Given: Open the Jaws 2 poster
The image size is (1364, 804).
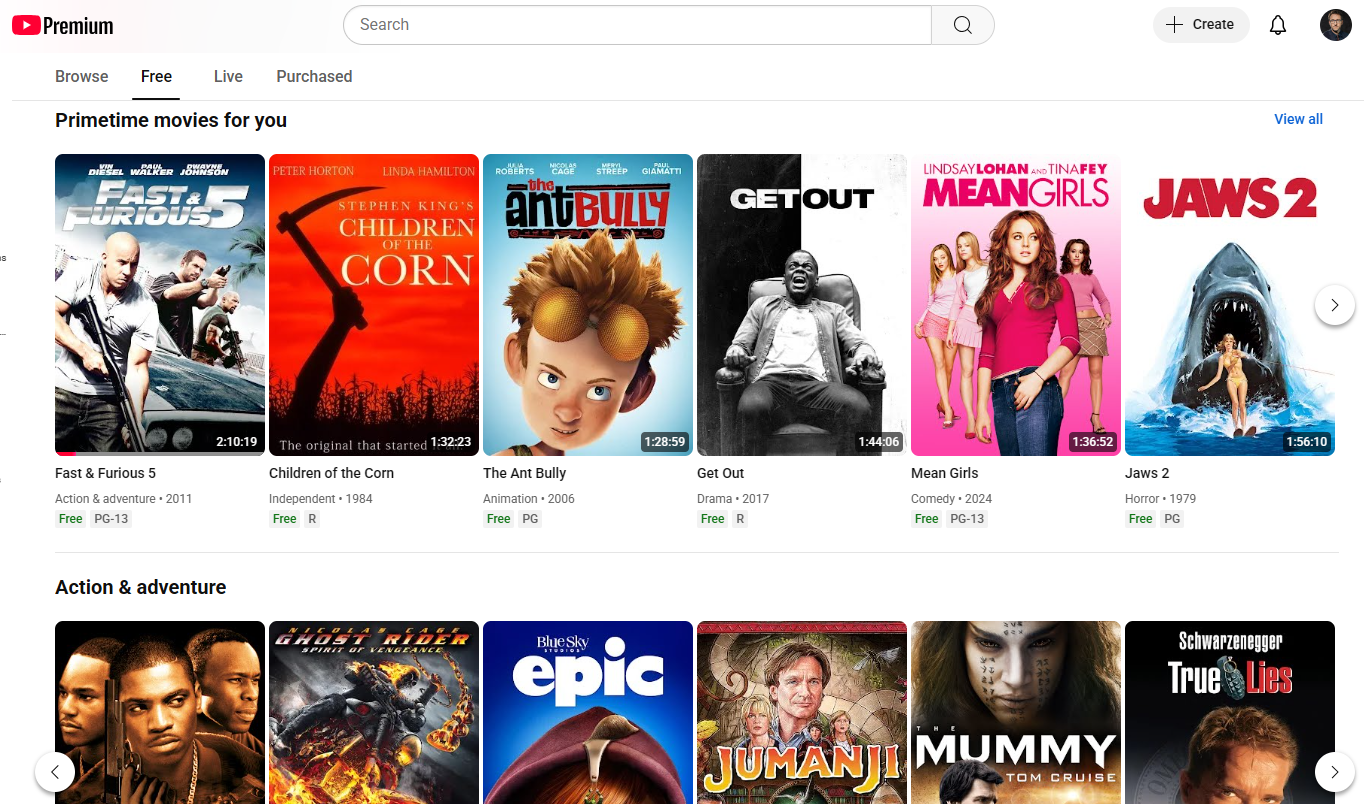Looking at the screenshot, I should point(1229,304).
